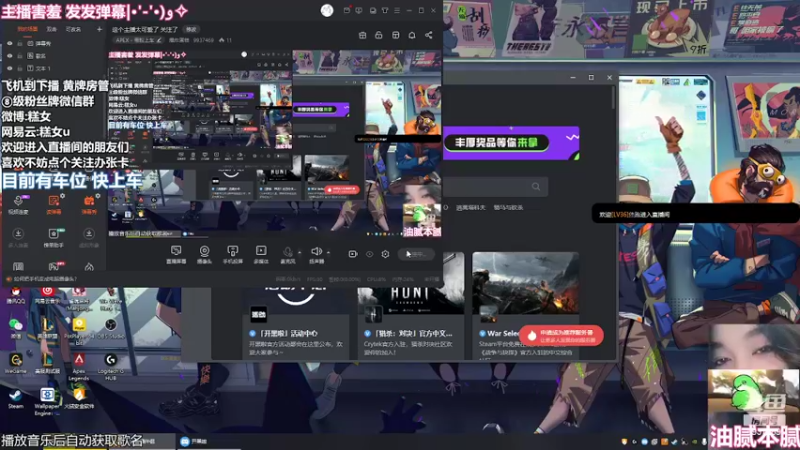Open the WeGame desktop icon
Viewport: 800px width, 450px height.
[x=15, y=364]
